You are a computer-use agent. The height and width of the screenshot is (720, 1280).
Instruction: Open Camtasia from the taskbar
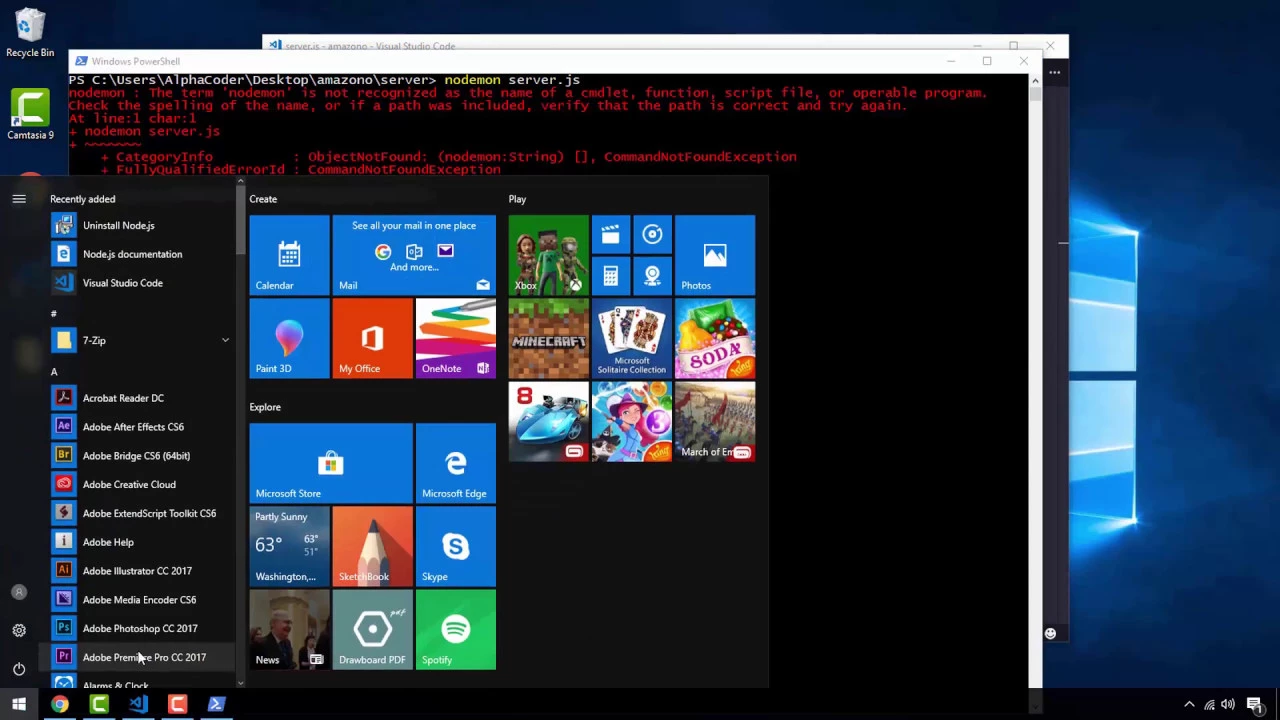[x=99, y=705]
